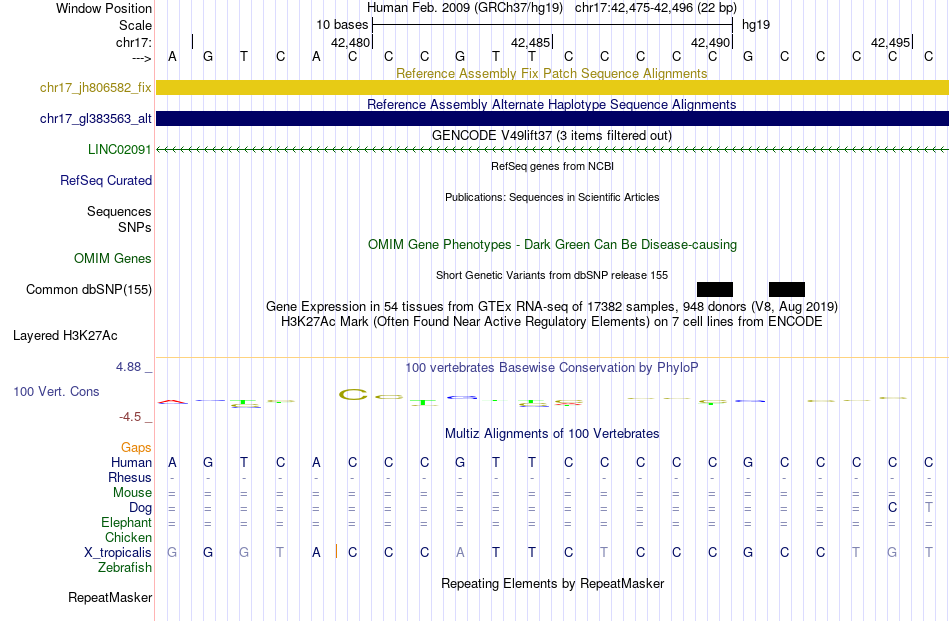Click the 42,495 ruler coordinate
950x621 pixels.
[x=890, y=42]
